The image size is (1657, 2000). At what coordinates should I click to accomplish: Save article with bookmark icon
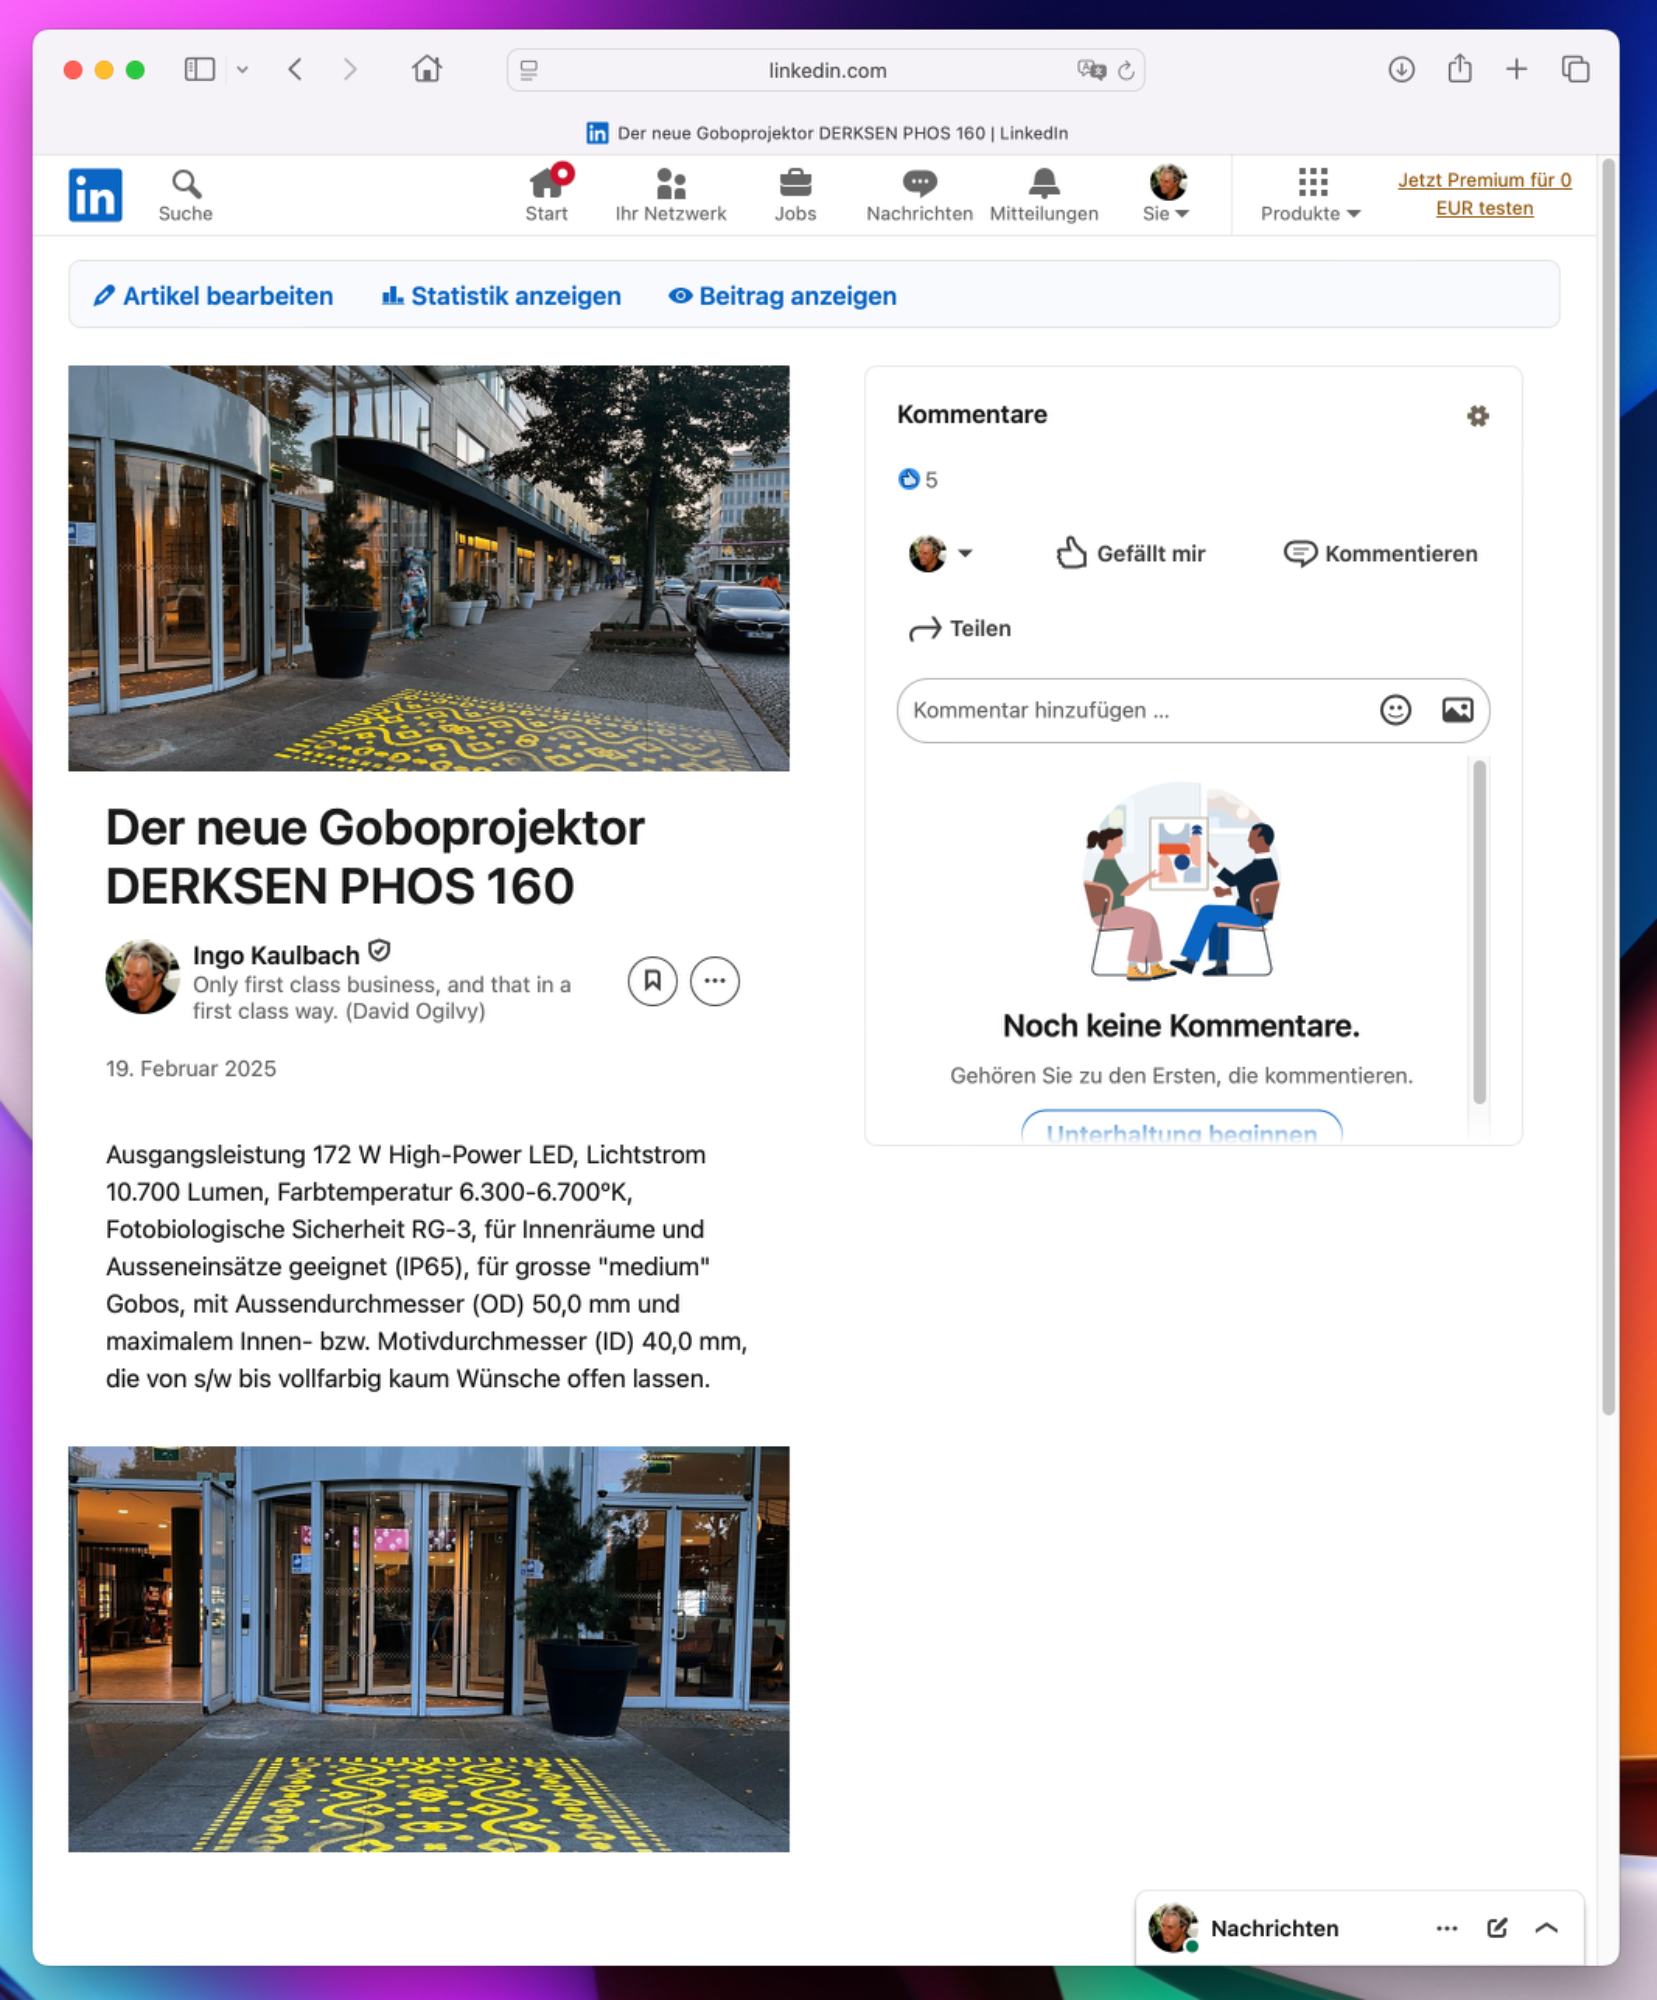coord(652,981)
